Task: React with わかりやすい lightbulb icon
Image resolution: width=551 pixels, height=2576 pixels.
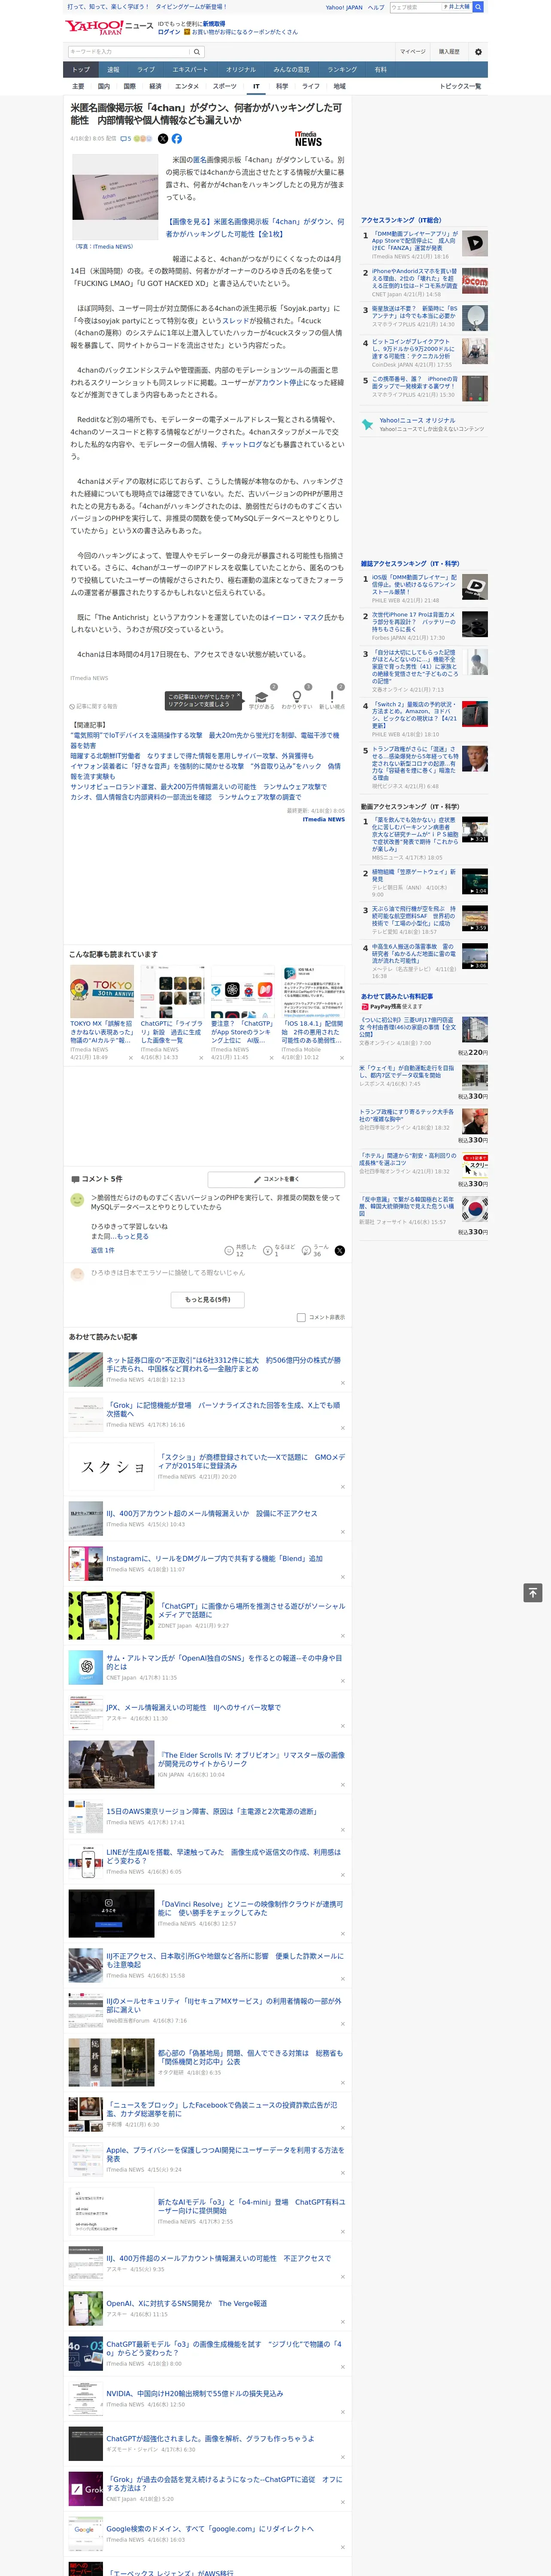Action: (x=296, y=697)
